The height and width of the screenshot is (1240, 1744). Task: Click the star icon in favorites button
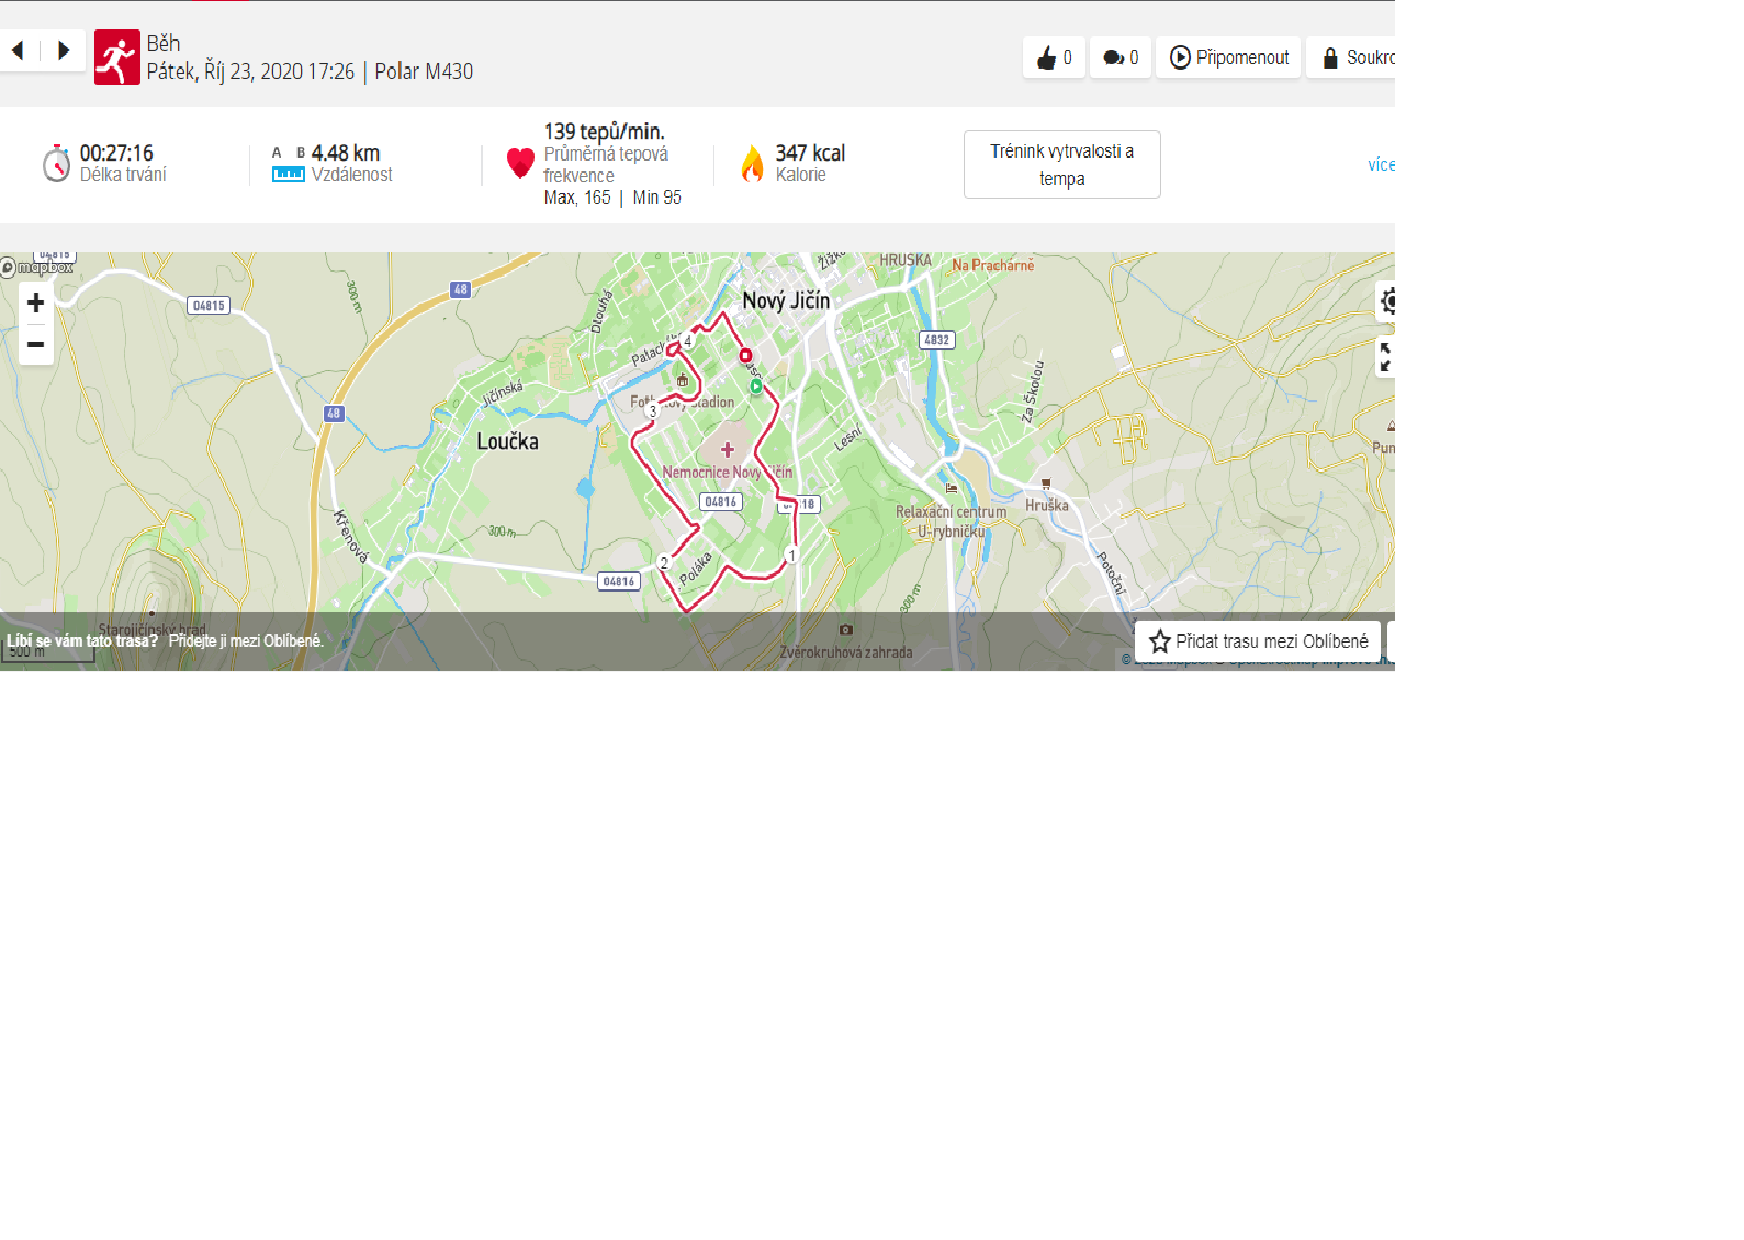click(1160, 641)
